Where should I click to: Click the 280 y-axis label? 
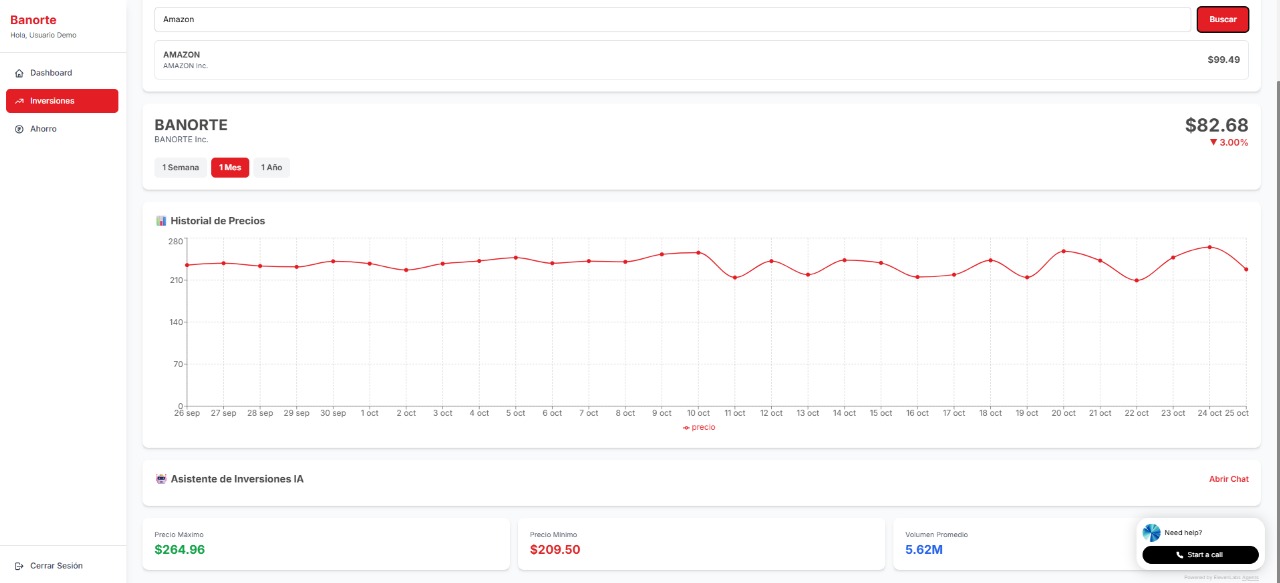[x=176, y=241]
